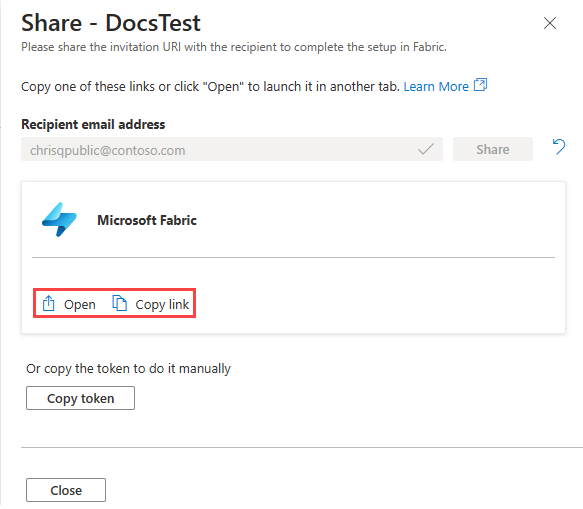Screen dimensions: 583x509
Task: Click the external link icon after Learn More
Action: click(480, 85)
